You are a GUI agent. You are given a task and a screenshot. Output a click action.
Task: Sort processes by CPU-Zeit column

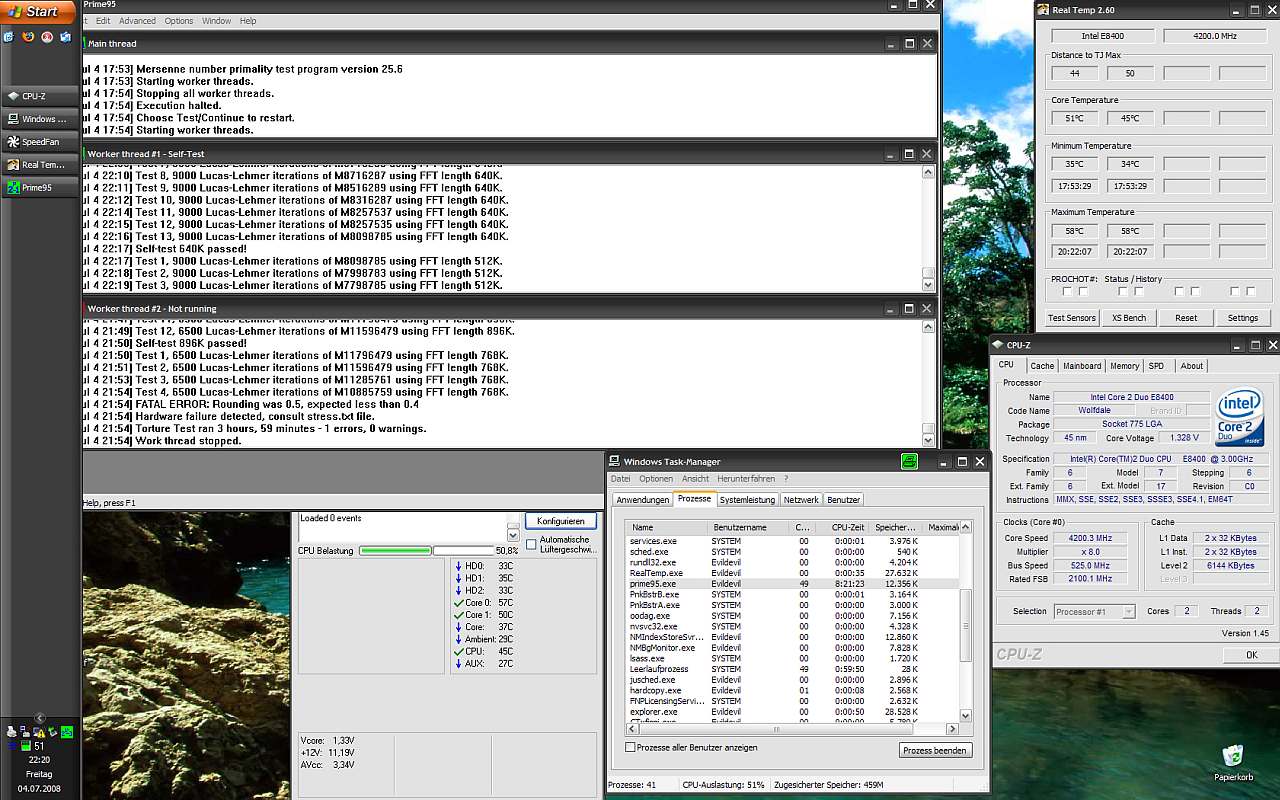pyautogui.click(x=843, y=527)
